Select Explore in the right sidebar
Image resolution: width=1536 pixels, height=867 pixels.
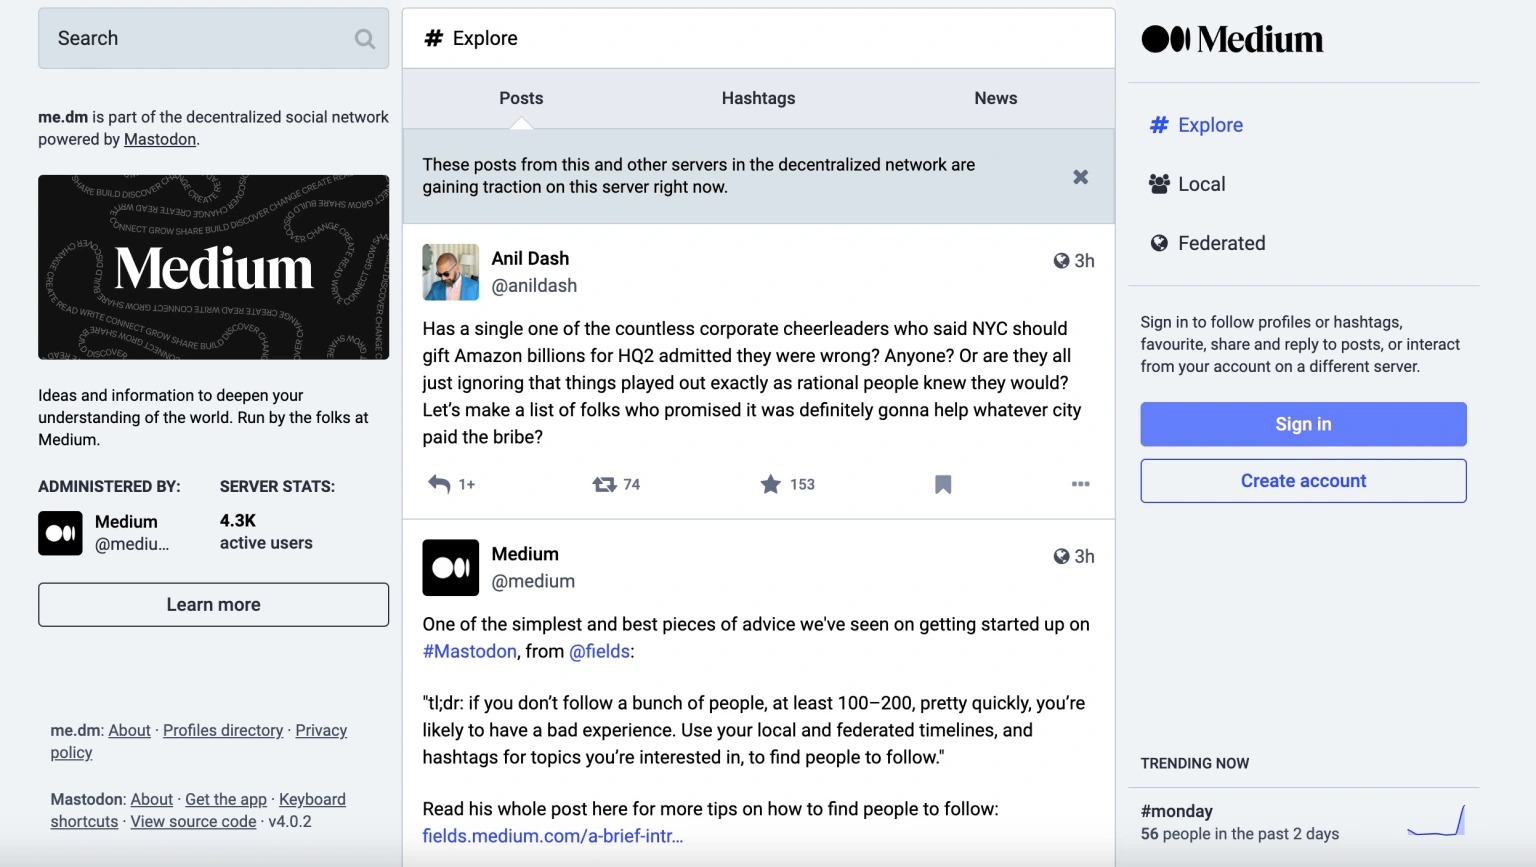1209,125
